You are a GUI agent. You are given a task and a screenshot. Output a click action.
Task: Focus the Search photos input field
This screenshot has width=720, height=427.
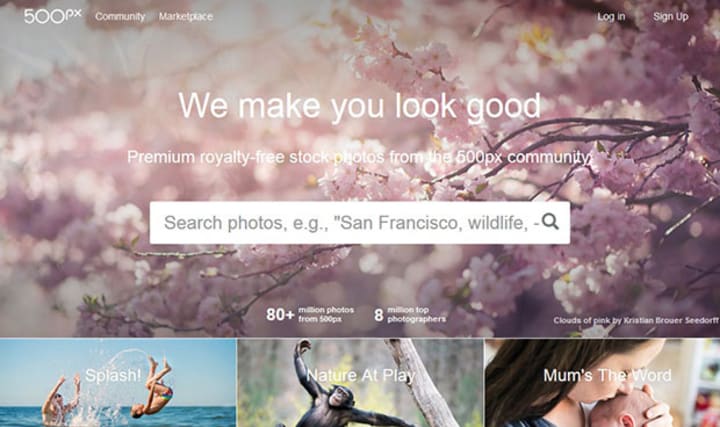point(360,223)
